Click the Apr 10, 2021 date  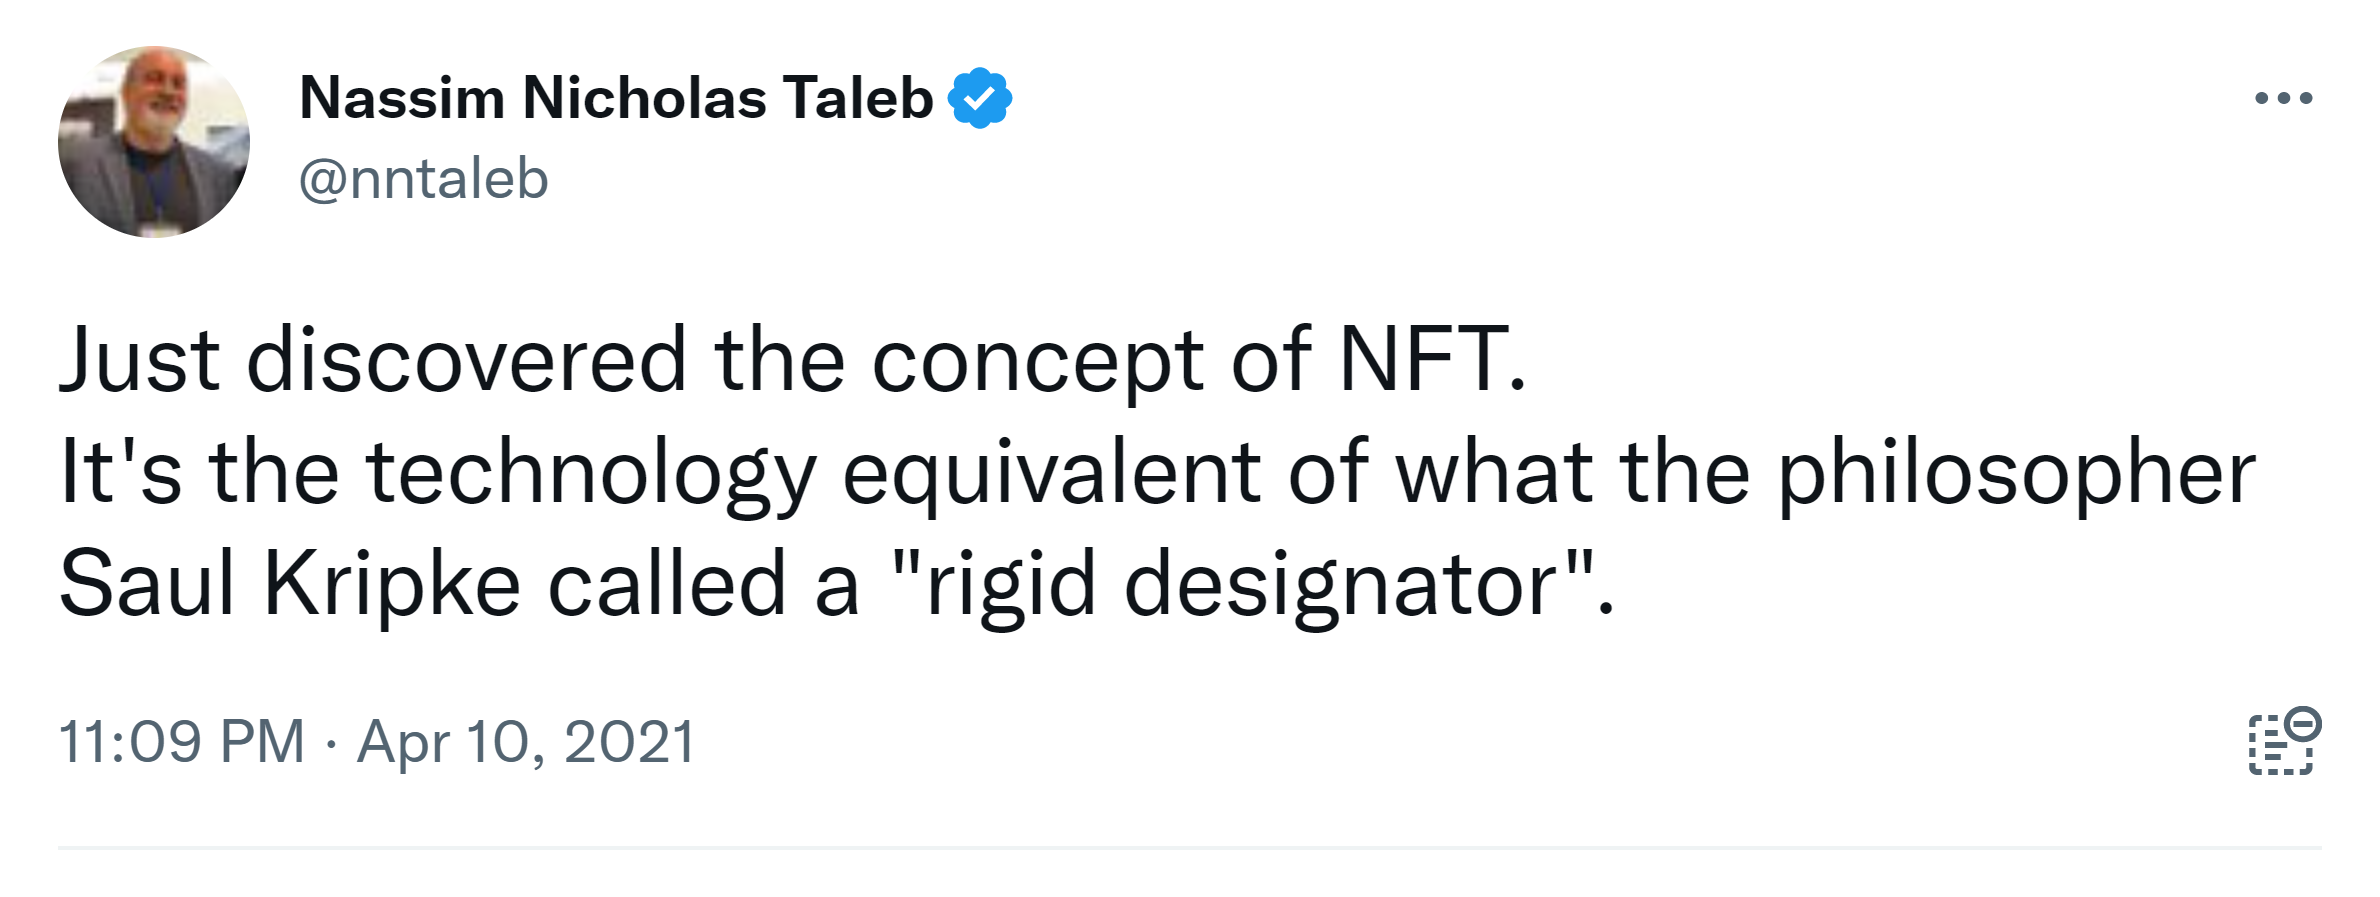[x=526, y=742]
